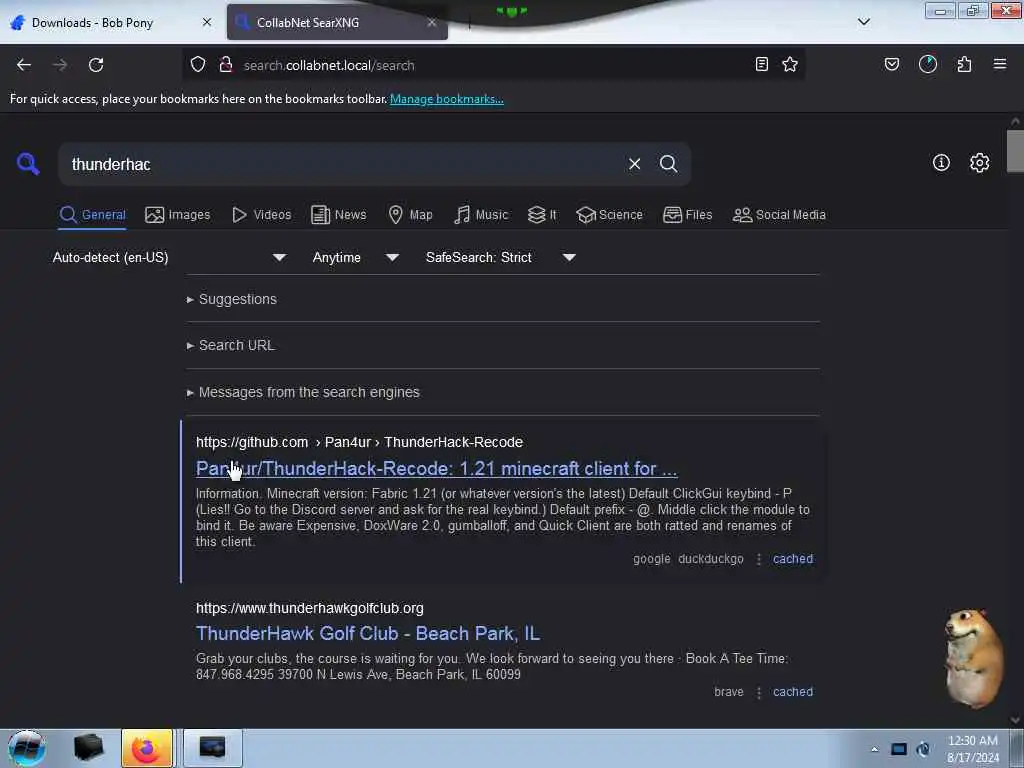Open cached link of ThunderHack-Recode result
The width and height of the screenshot is (1024, 768).
point(793,559)
